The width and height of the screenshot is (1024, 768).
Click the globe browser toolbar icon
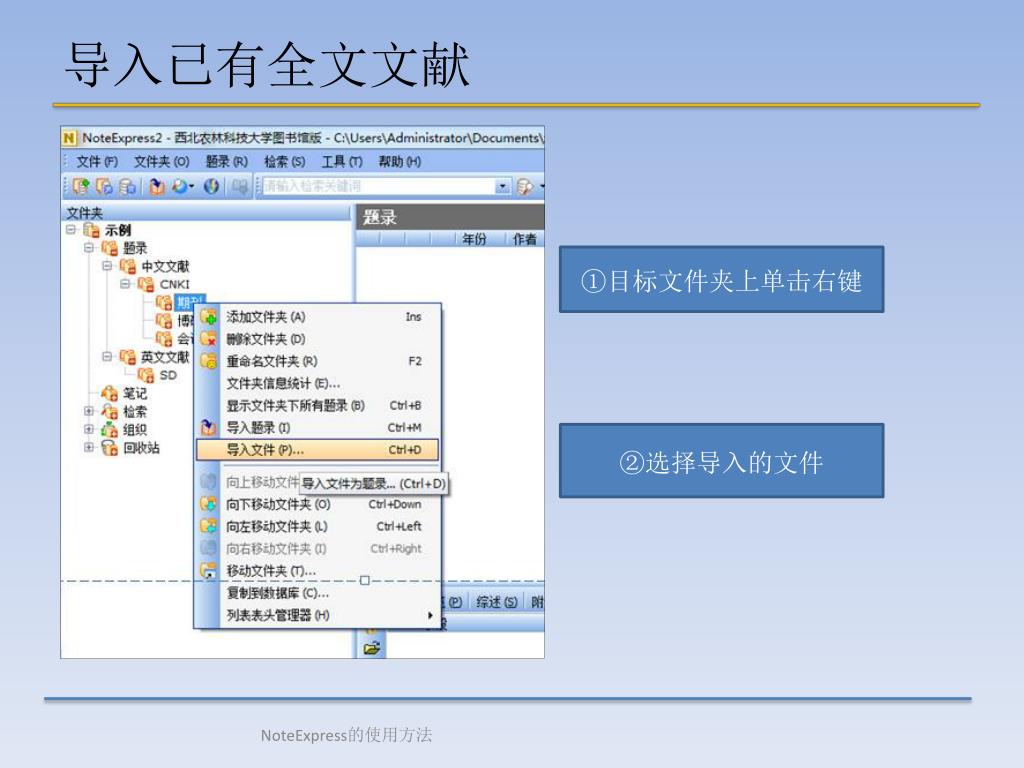point(211,187)
